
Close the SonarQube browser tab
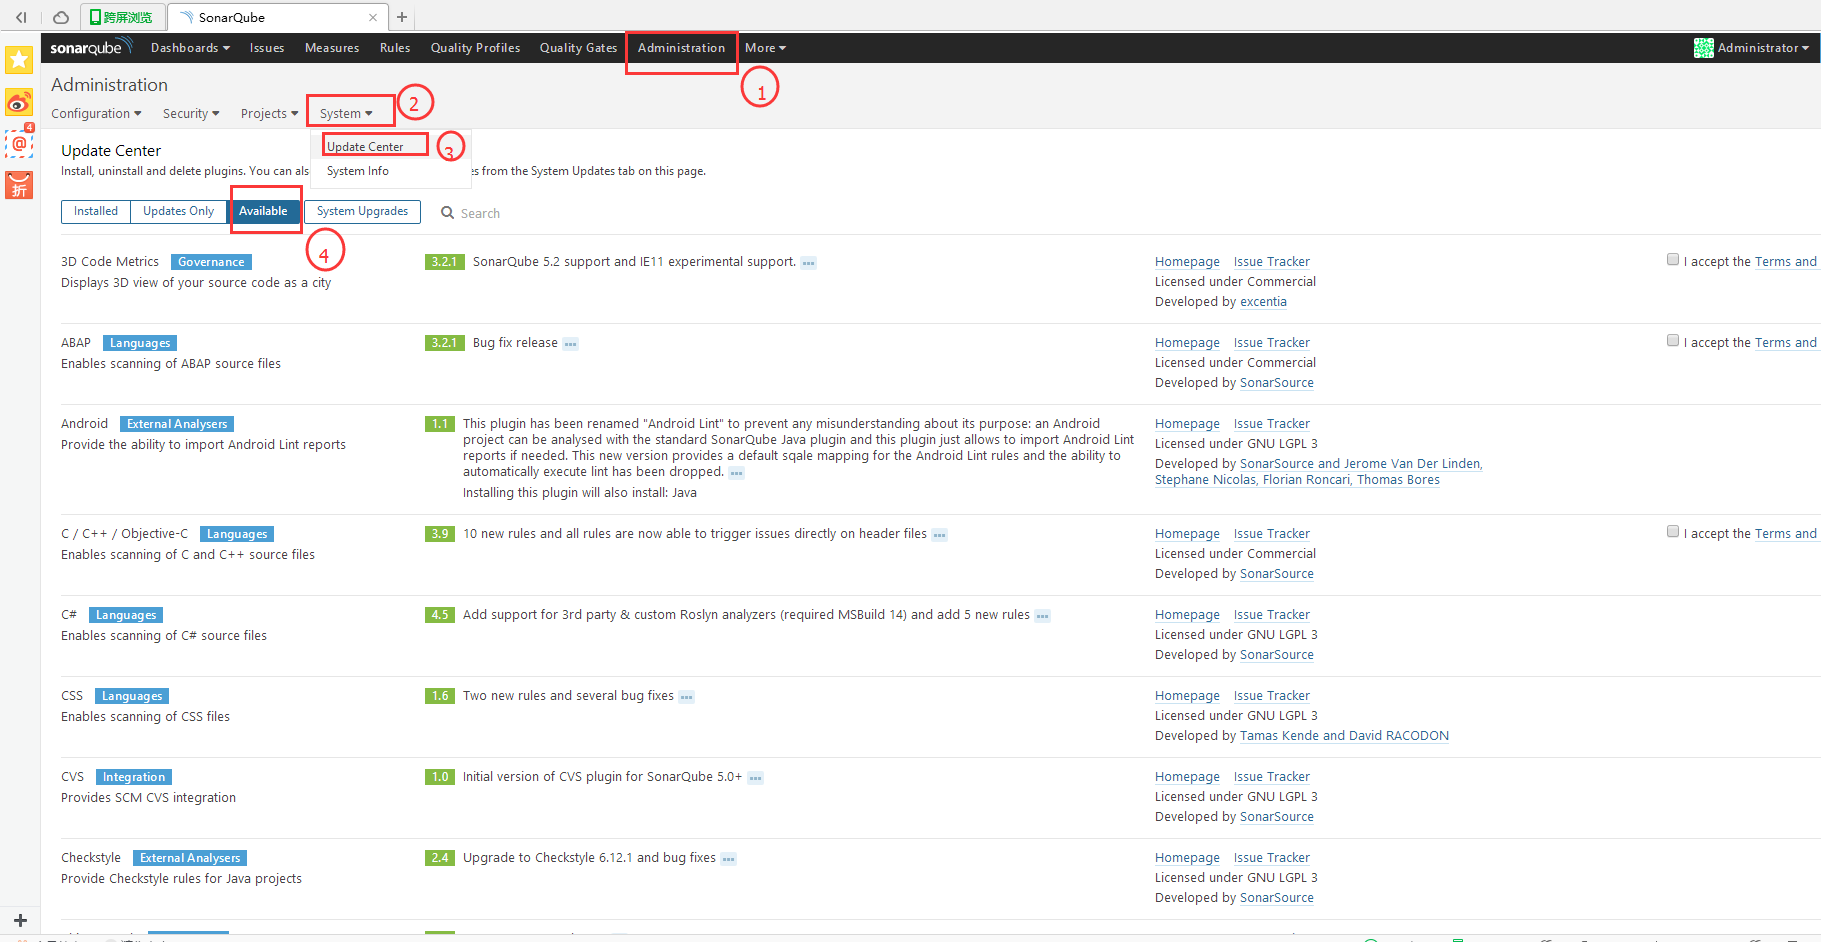coord(373,17)
